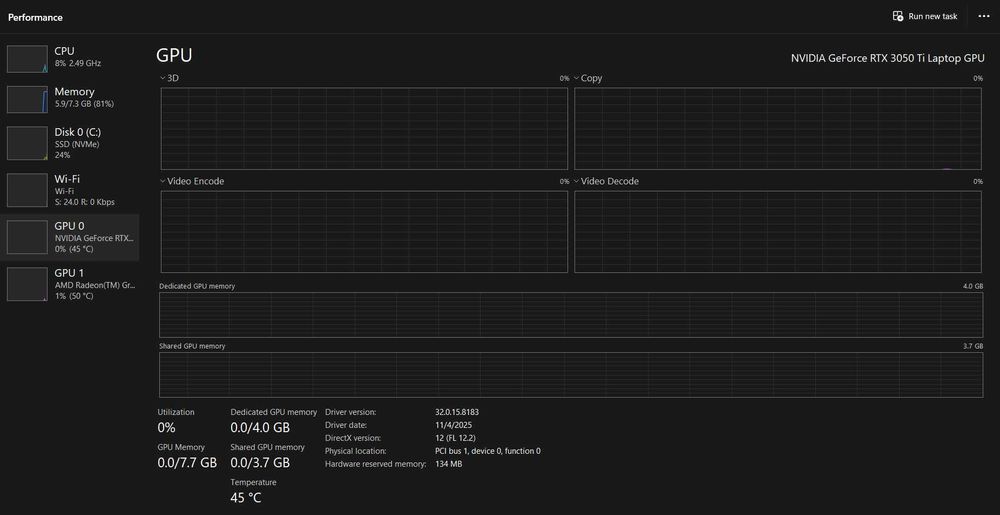
Task: Click the Performance page title
Action: [x=35, y=17]
